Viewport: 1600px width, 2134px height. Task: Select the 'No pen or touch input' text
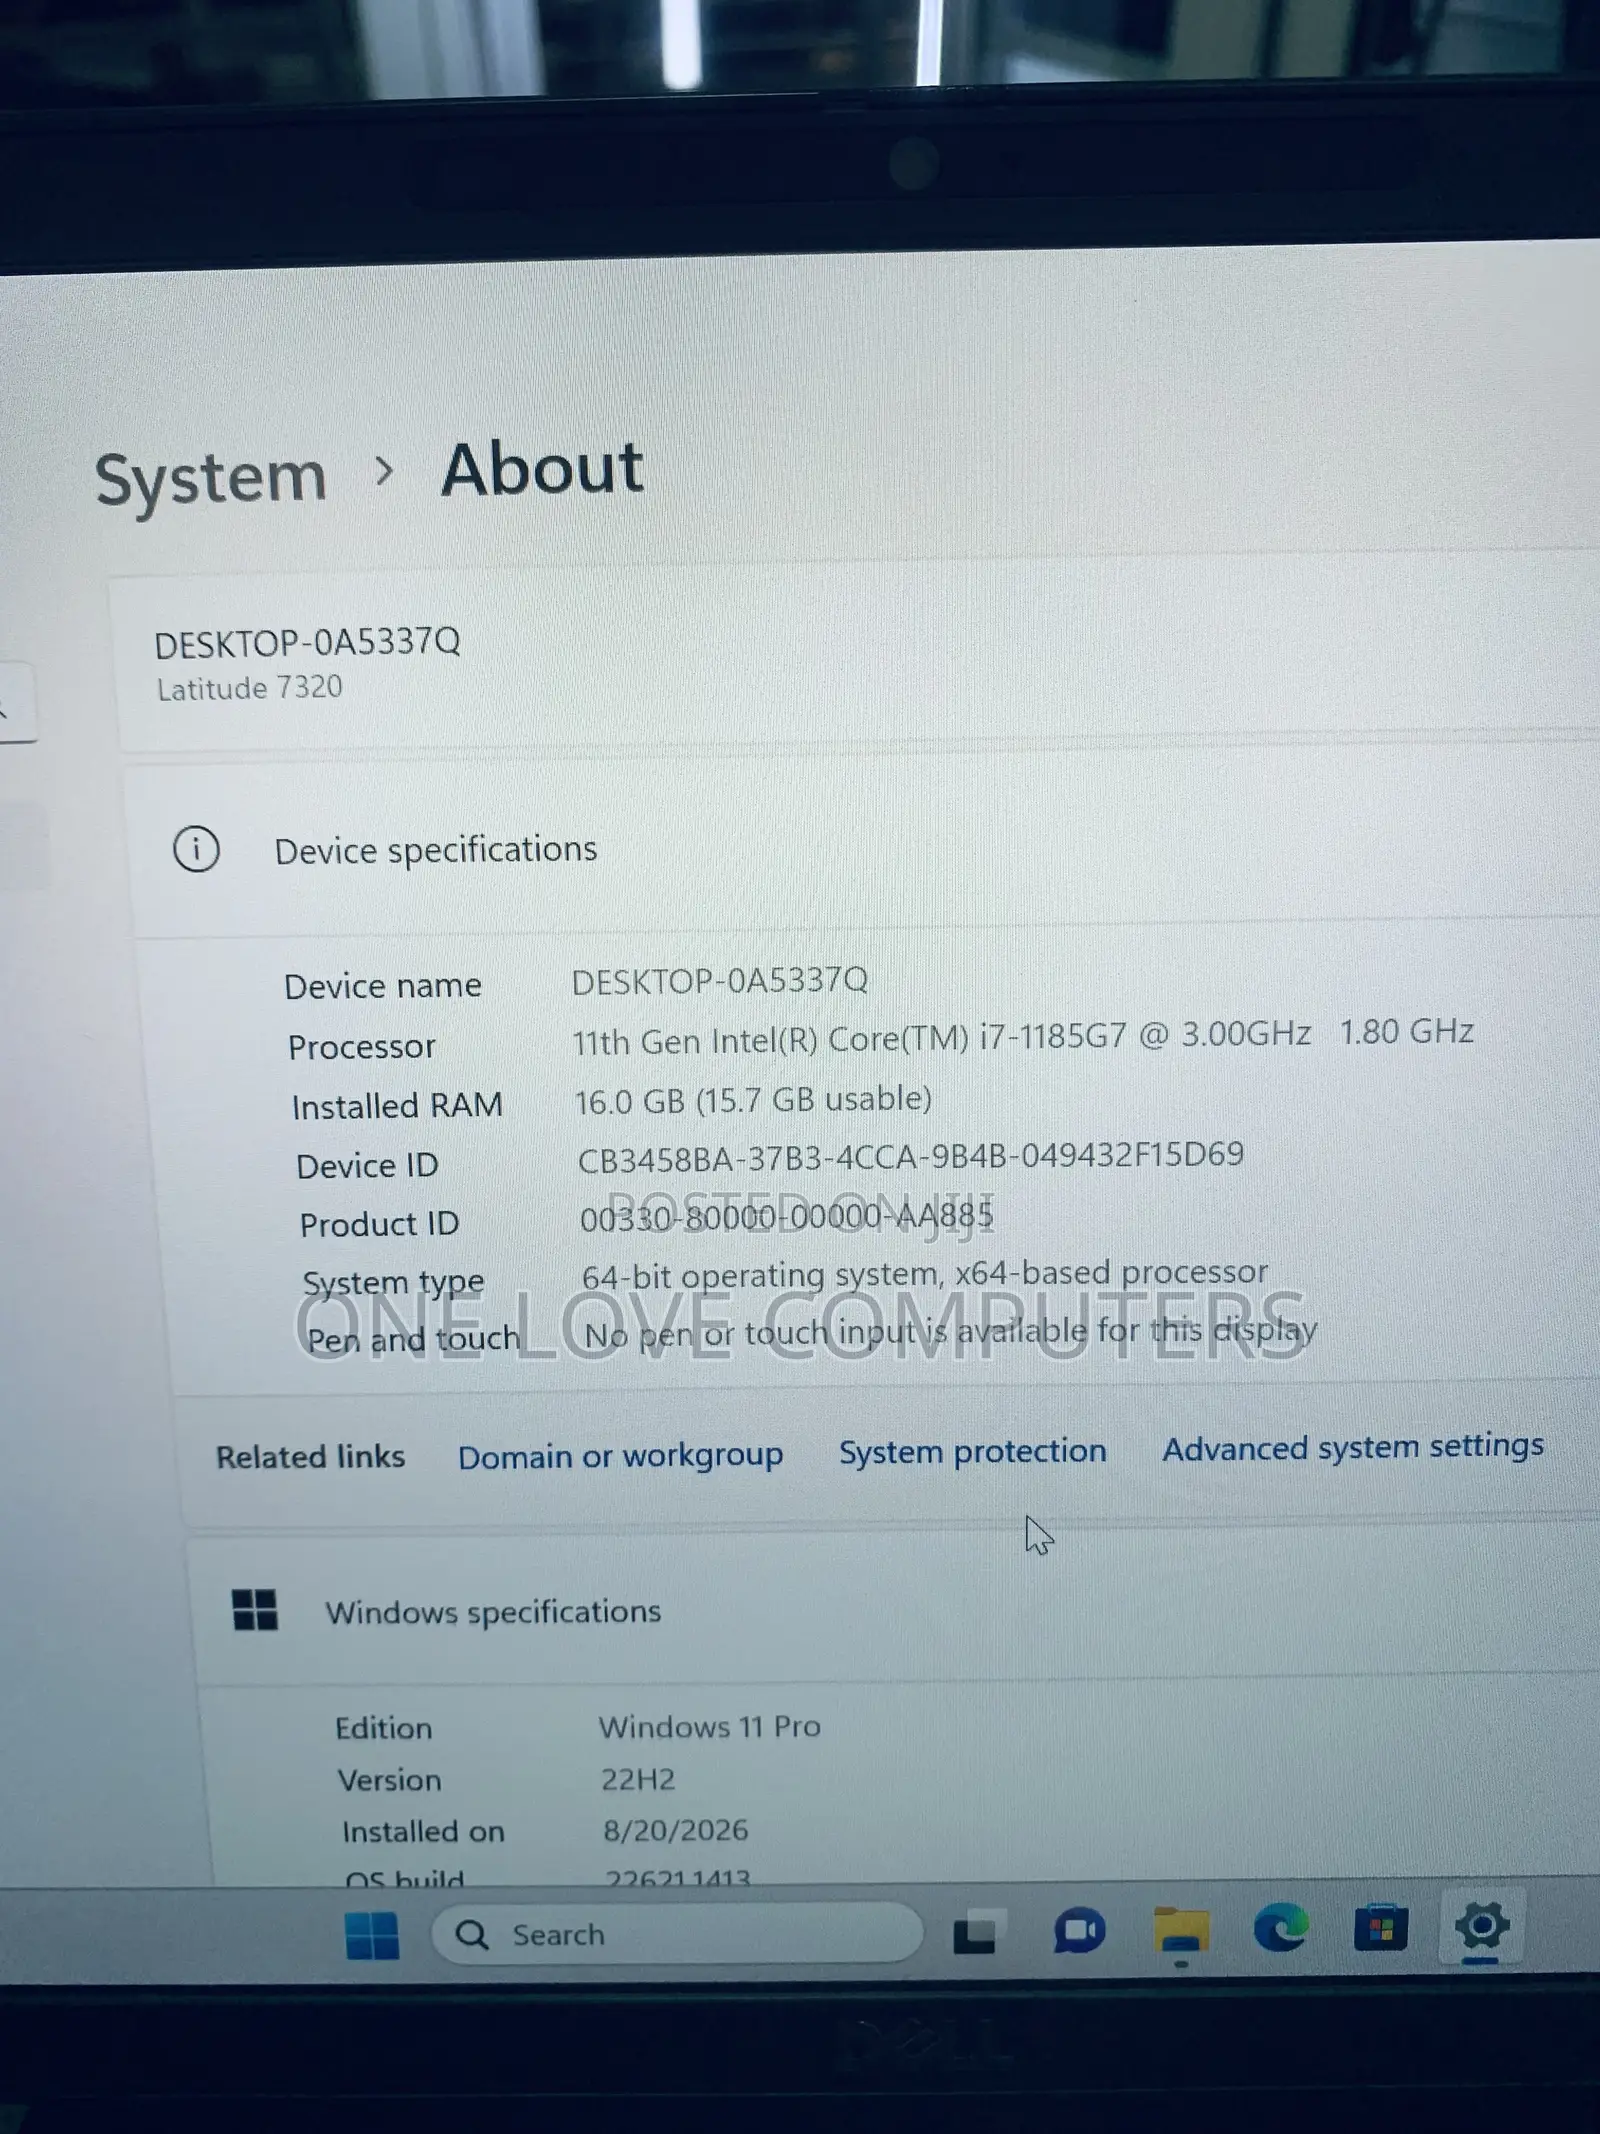749,1334
